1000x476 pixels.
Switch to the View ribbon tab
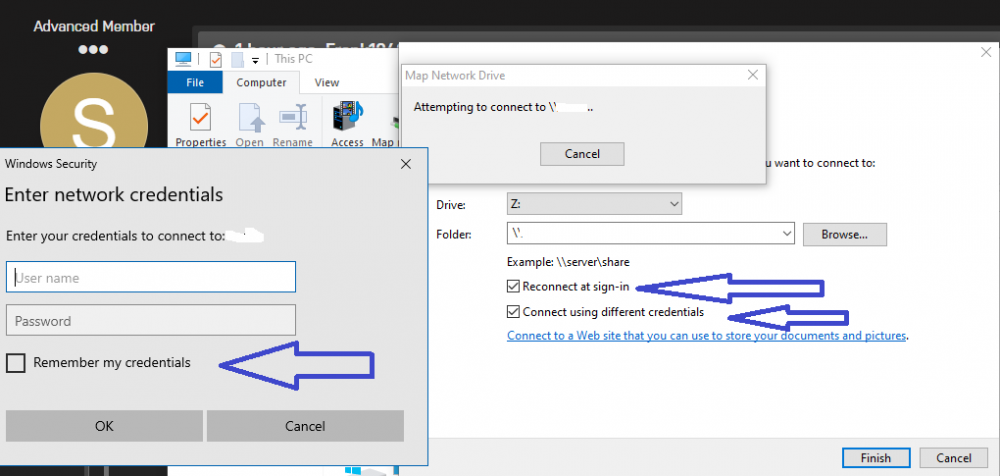[x=327, y=82]
